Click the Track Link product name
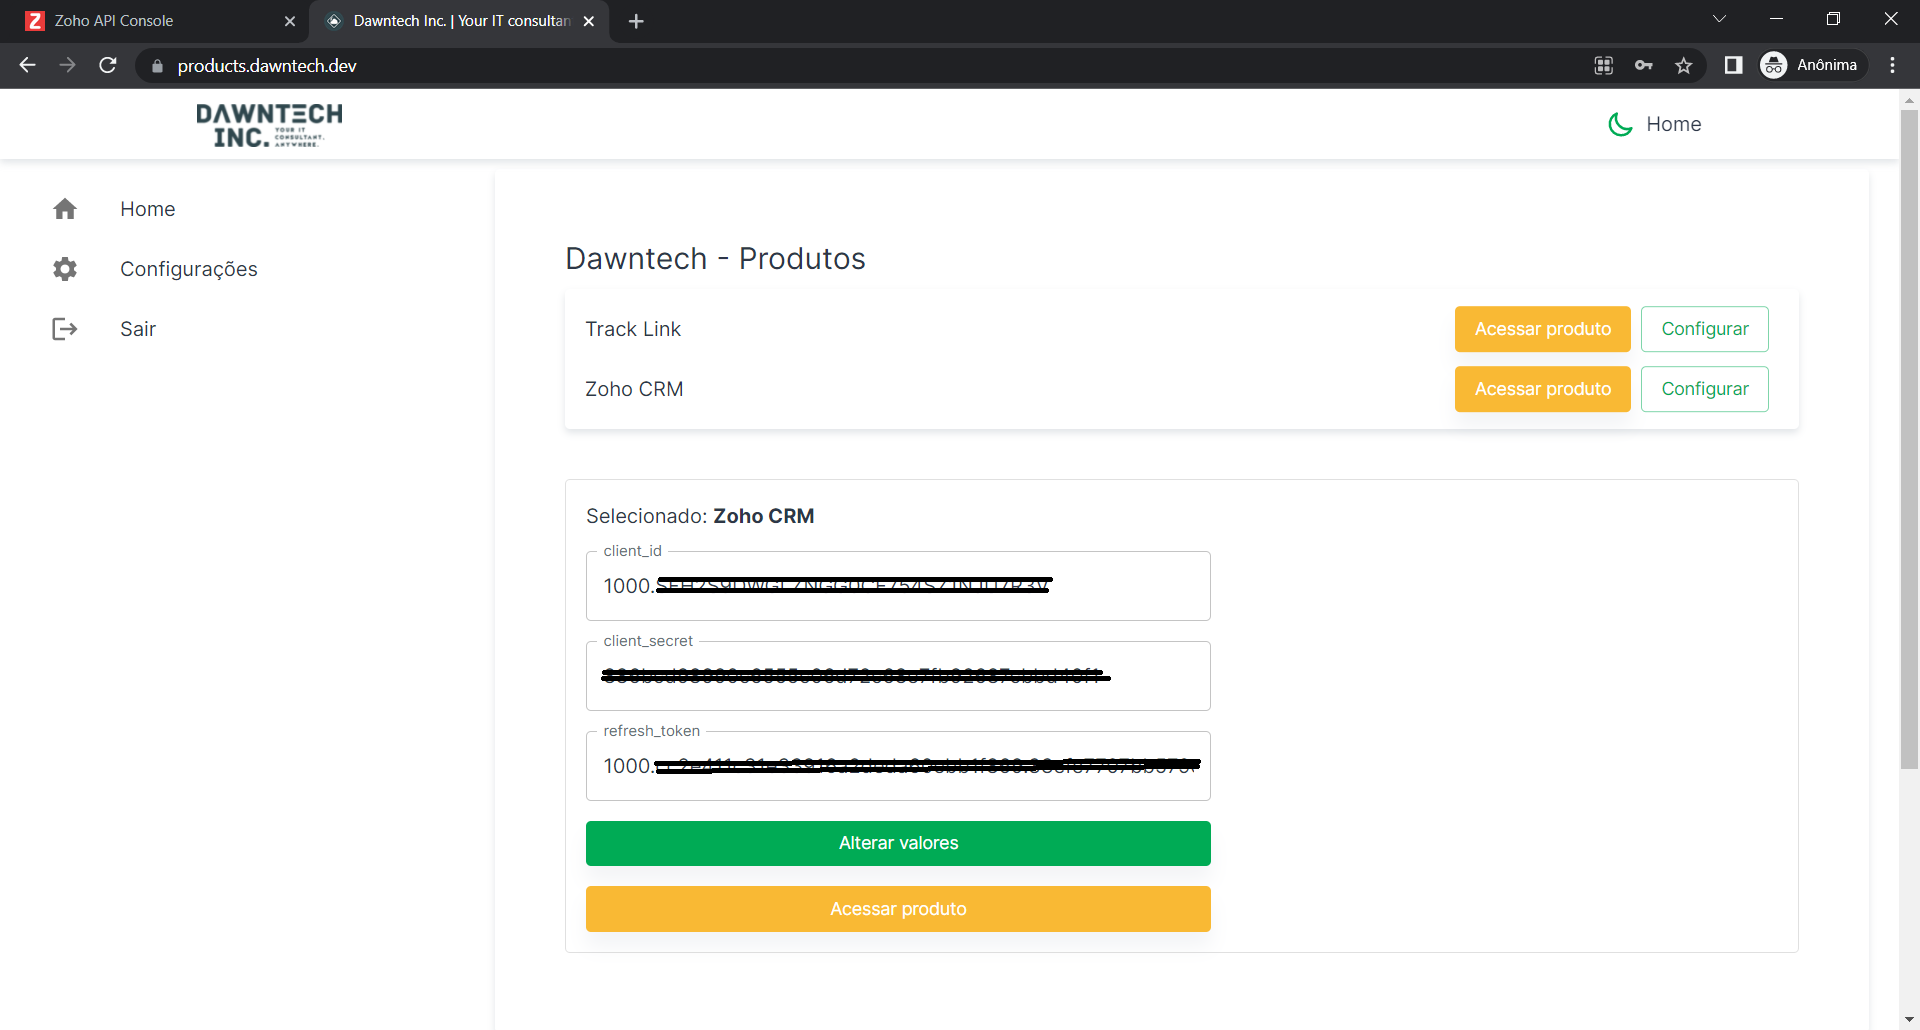 tap(633, 329)
